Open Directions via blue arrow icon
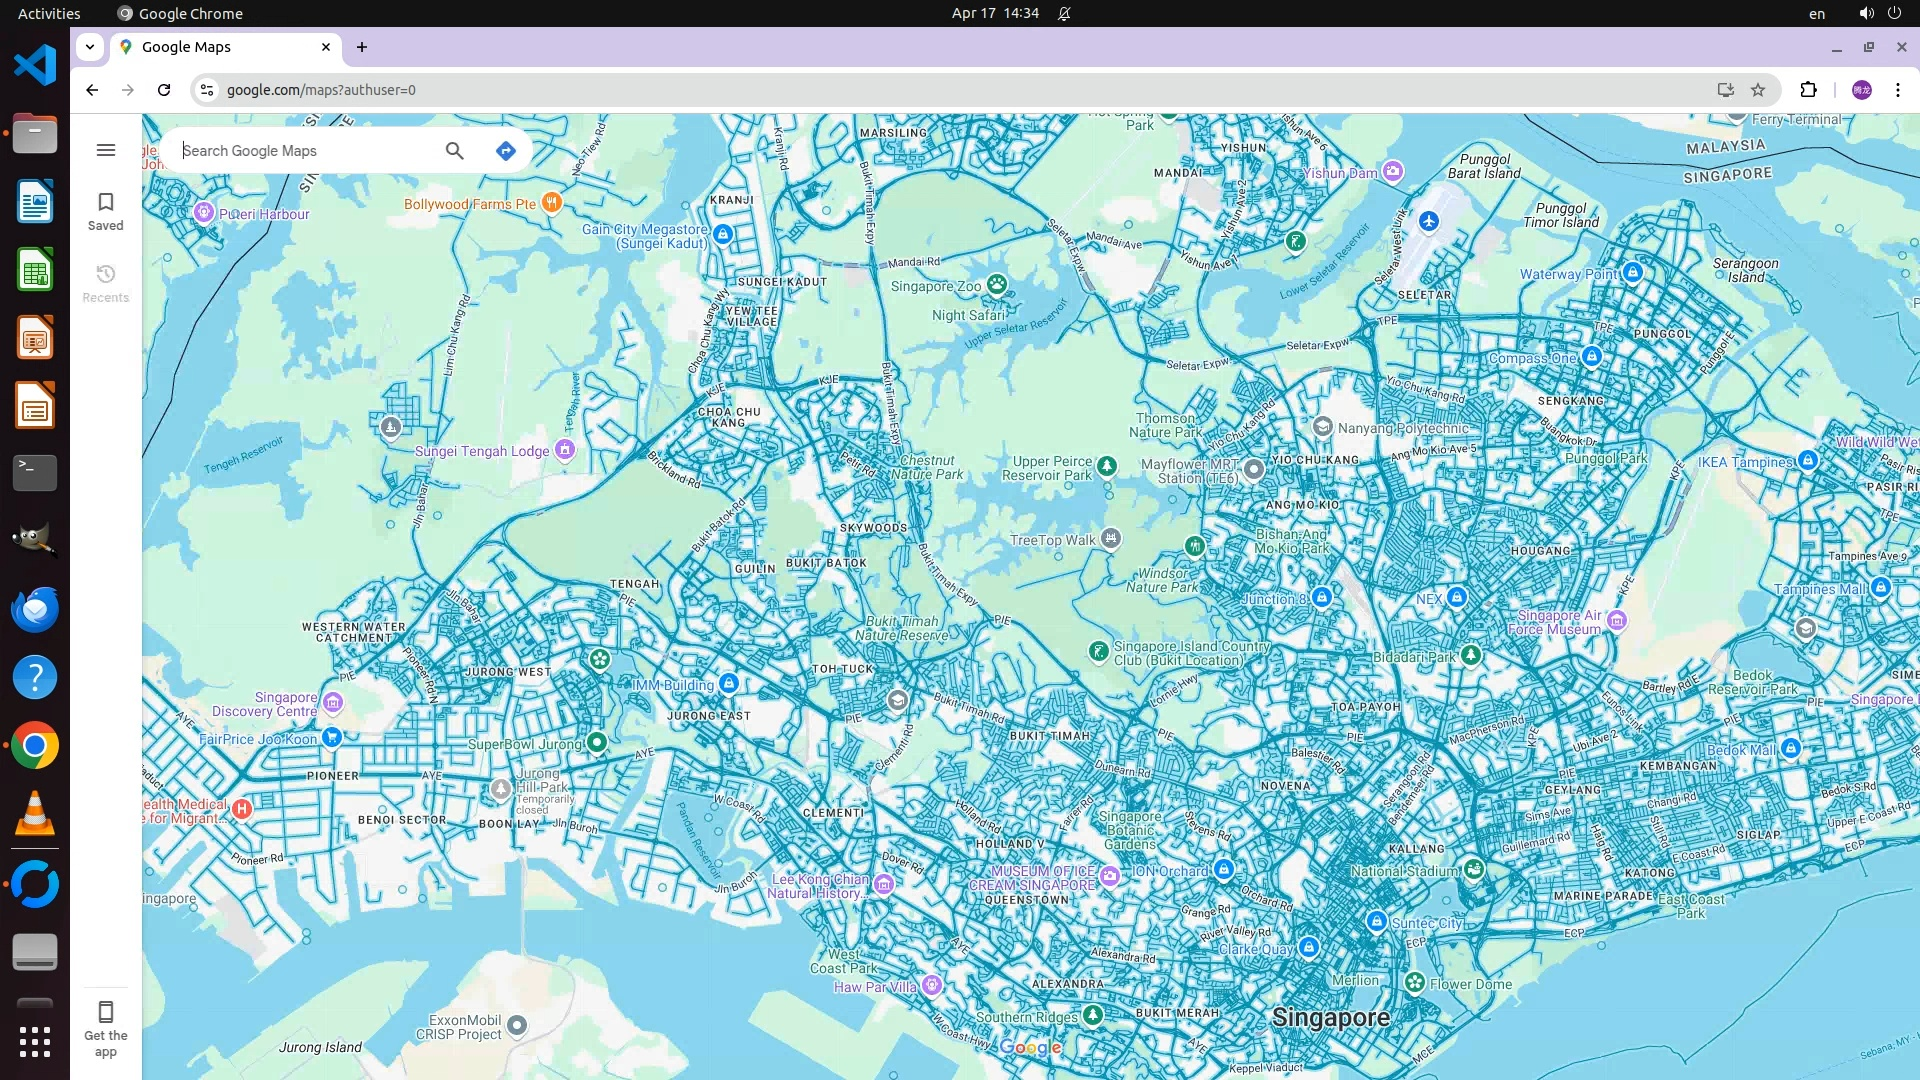Image resolution: width=1920 pixels, height=1080 pixels. pyautogui.click(x=506, y=151)
